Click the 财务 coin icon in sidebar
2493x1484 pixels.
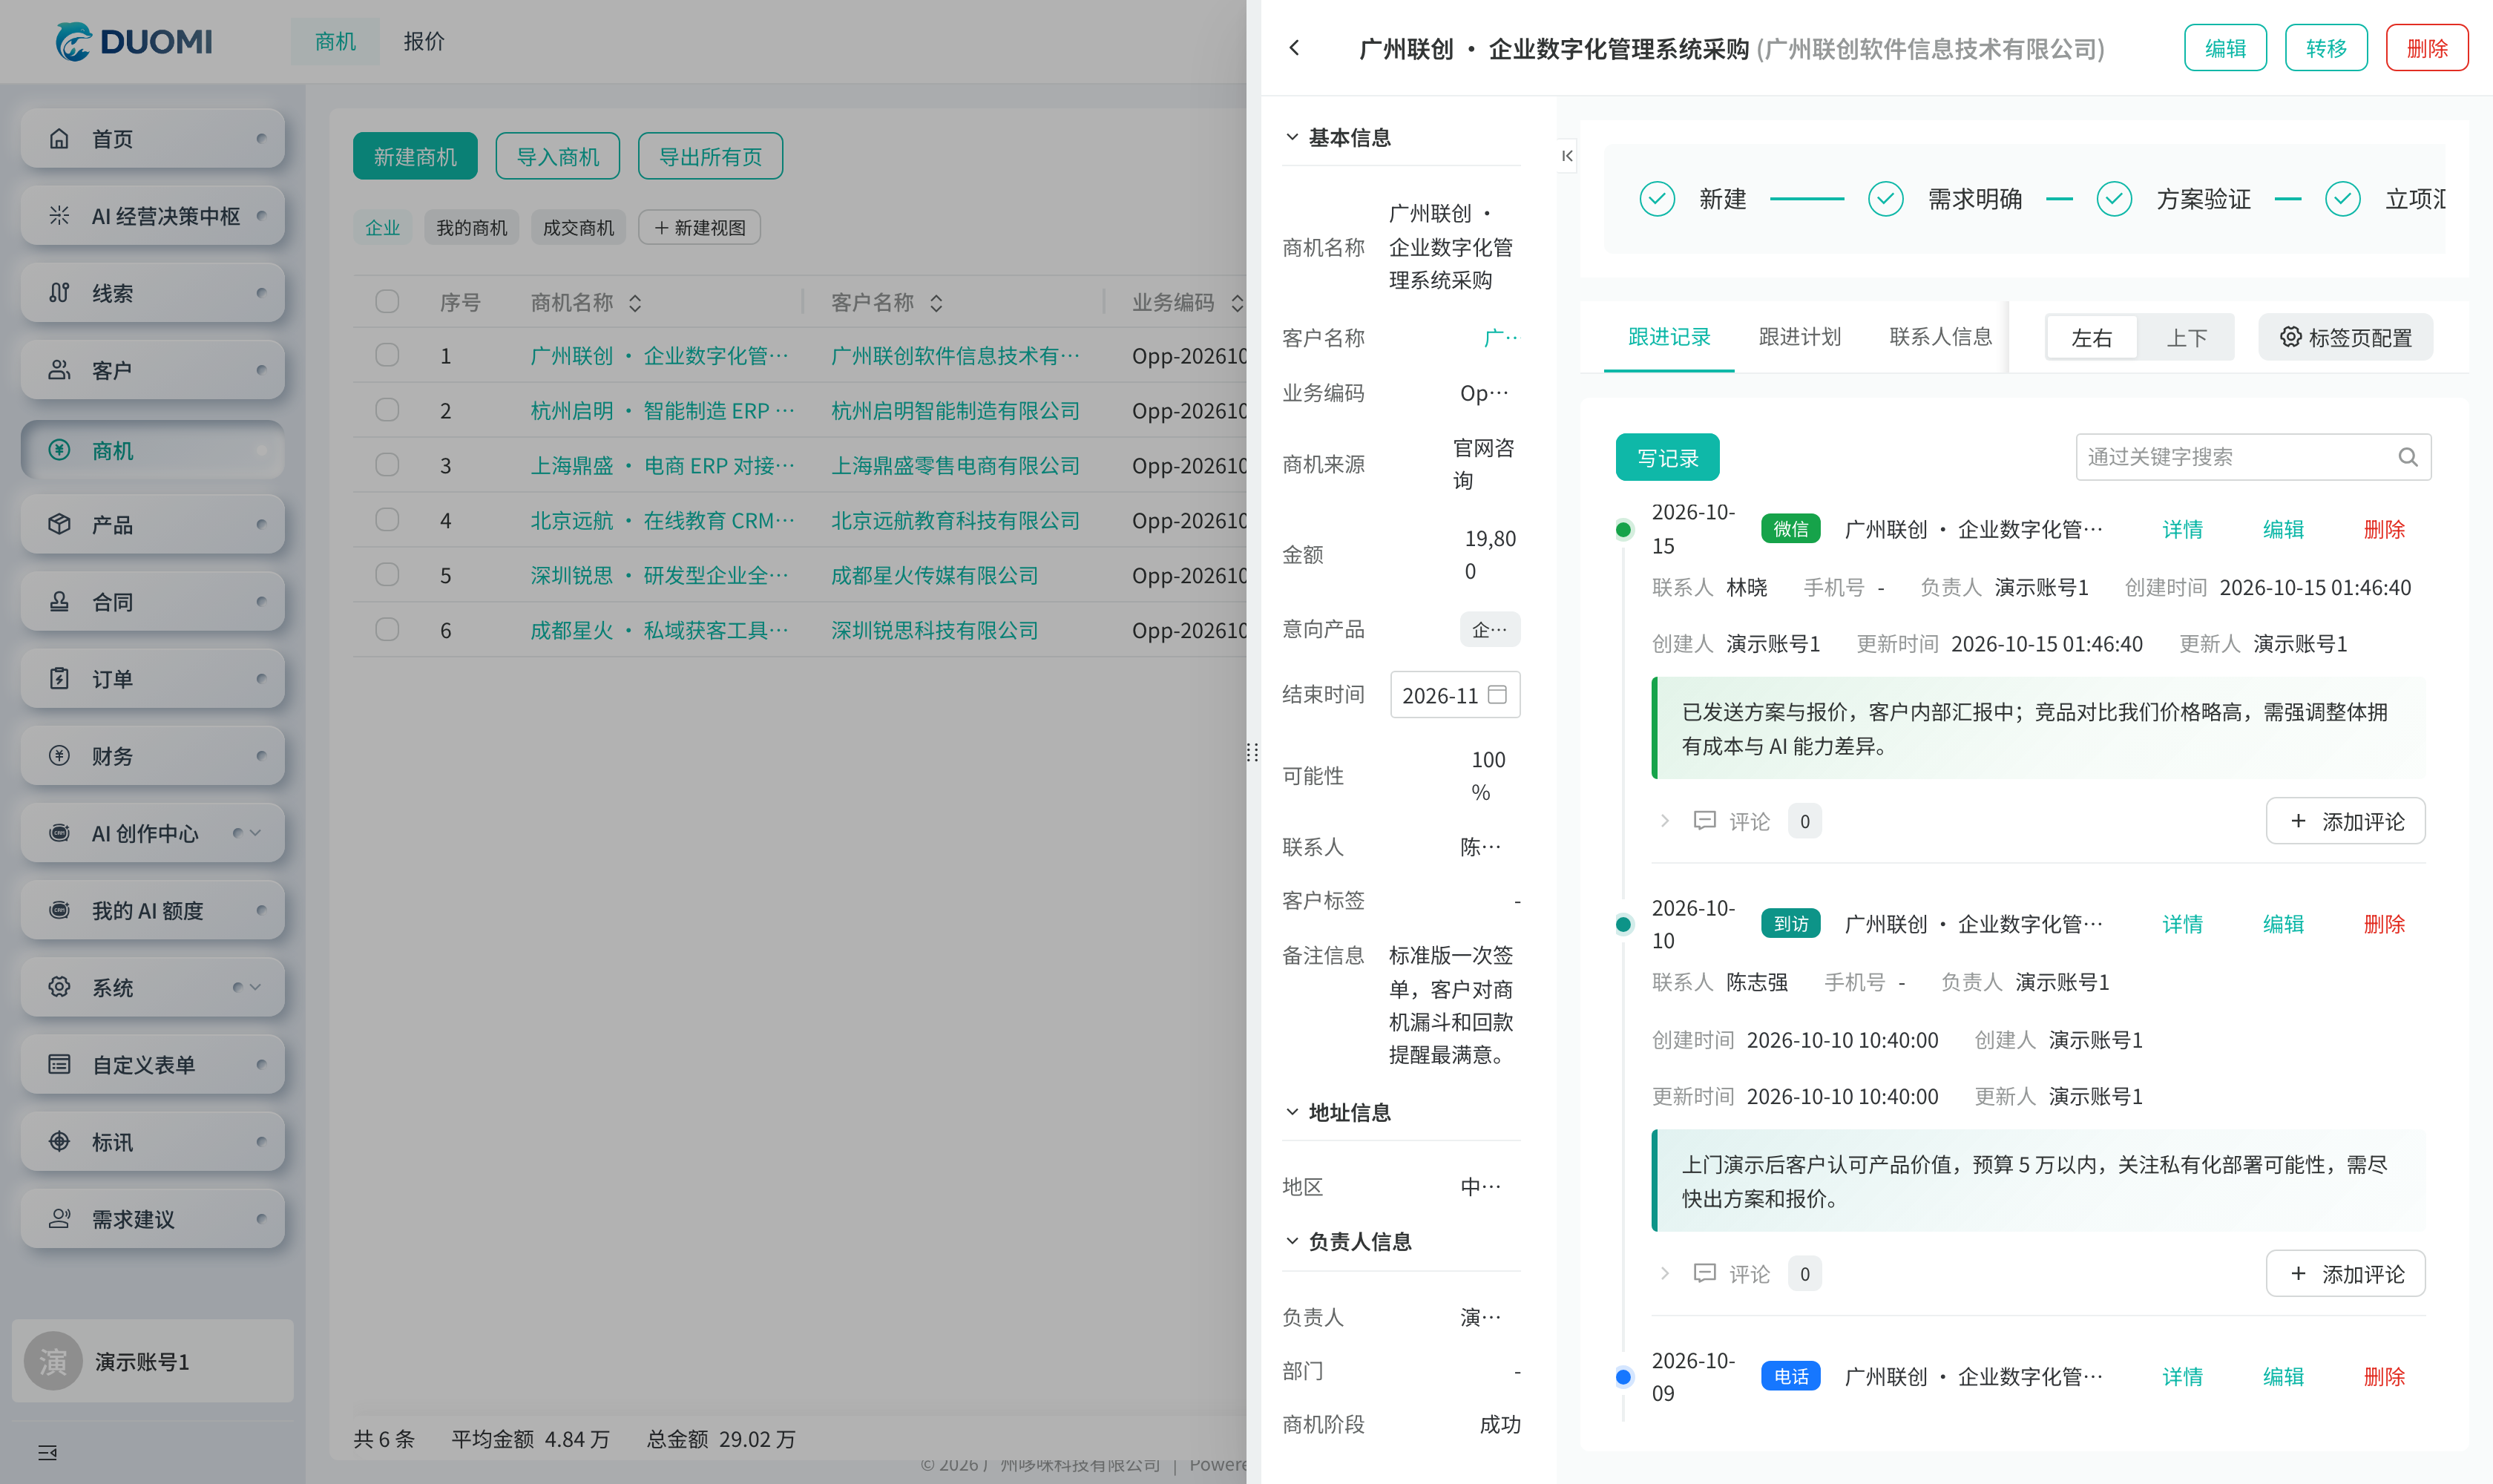tap(59, 755)
